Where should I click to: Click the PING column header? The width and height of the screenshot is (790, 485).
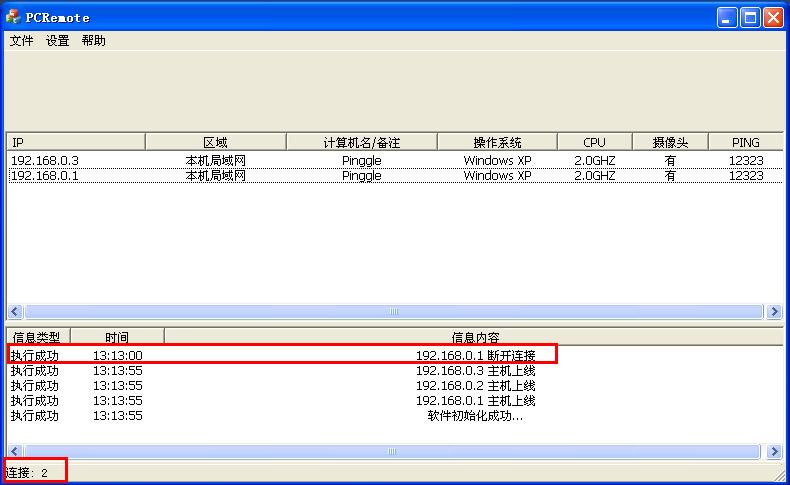[x=746, y=142]
